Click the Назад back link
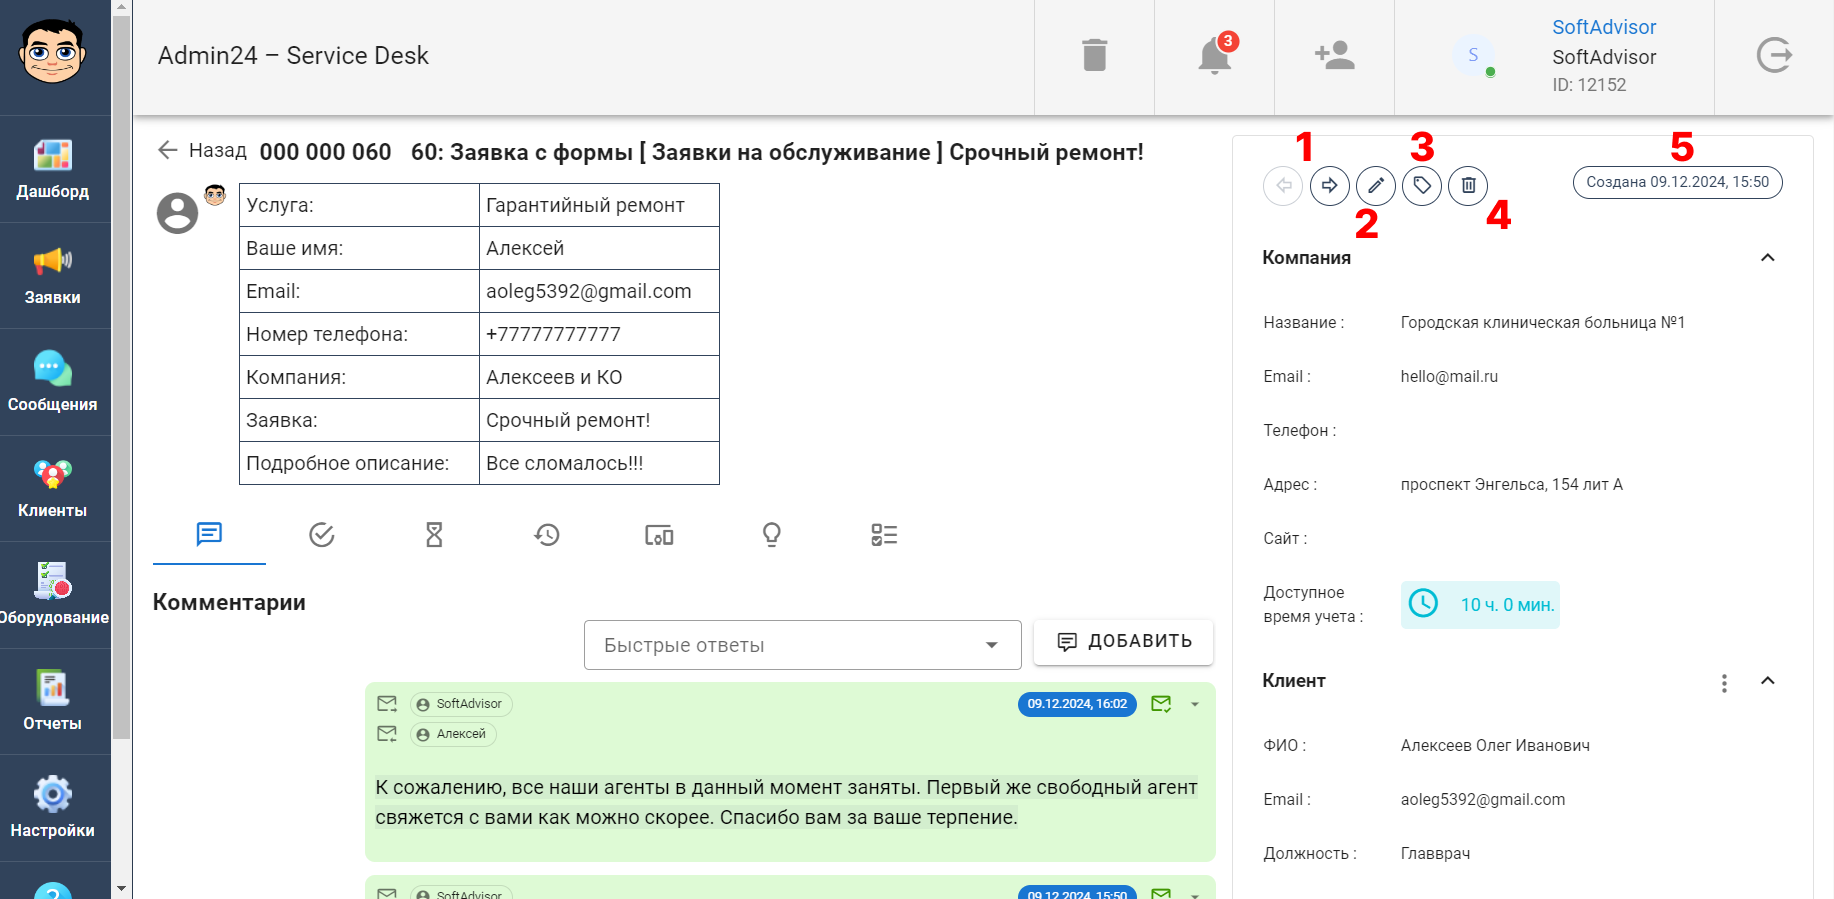The width and height of the screenshot is (1834, 899). pyautogui.click(x=203, y=151)
